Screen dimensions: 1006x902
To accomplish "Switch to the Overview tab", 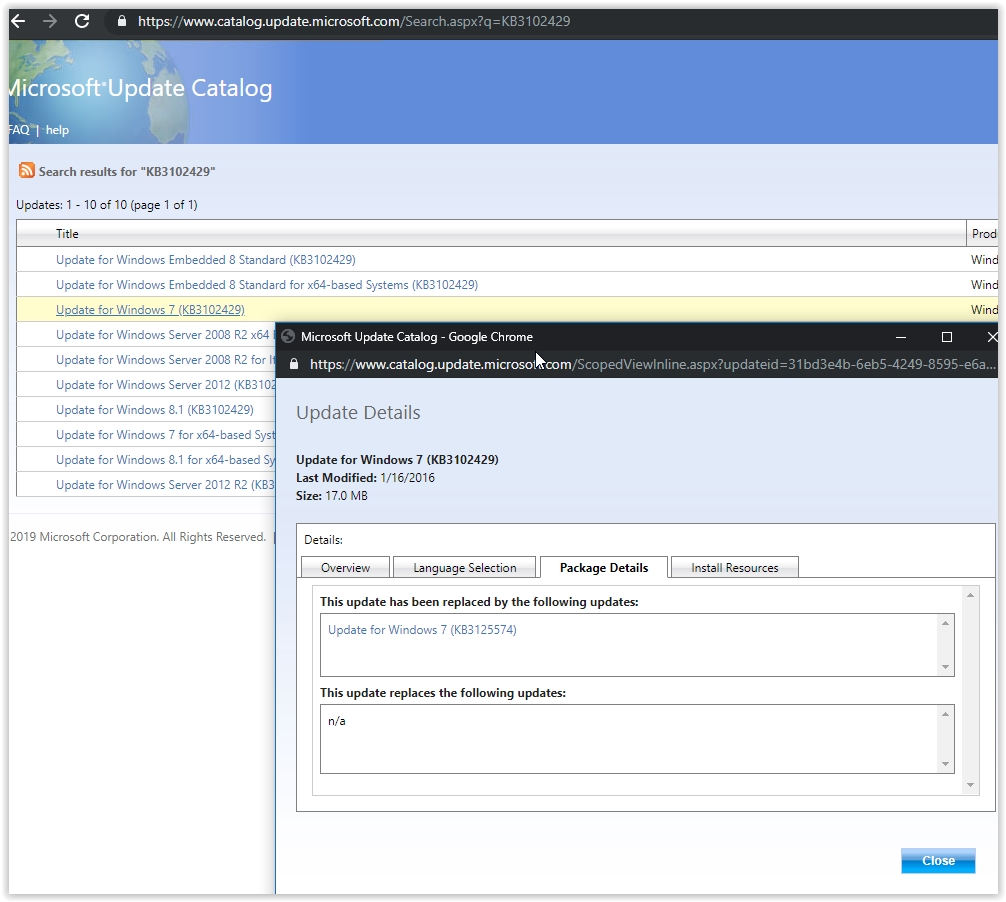I will point(345,568).
